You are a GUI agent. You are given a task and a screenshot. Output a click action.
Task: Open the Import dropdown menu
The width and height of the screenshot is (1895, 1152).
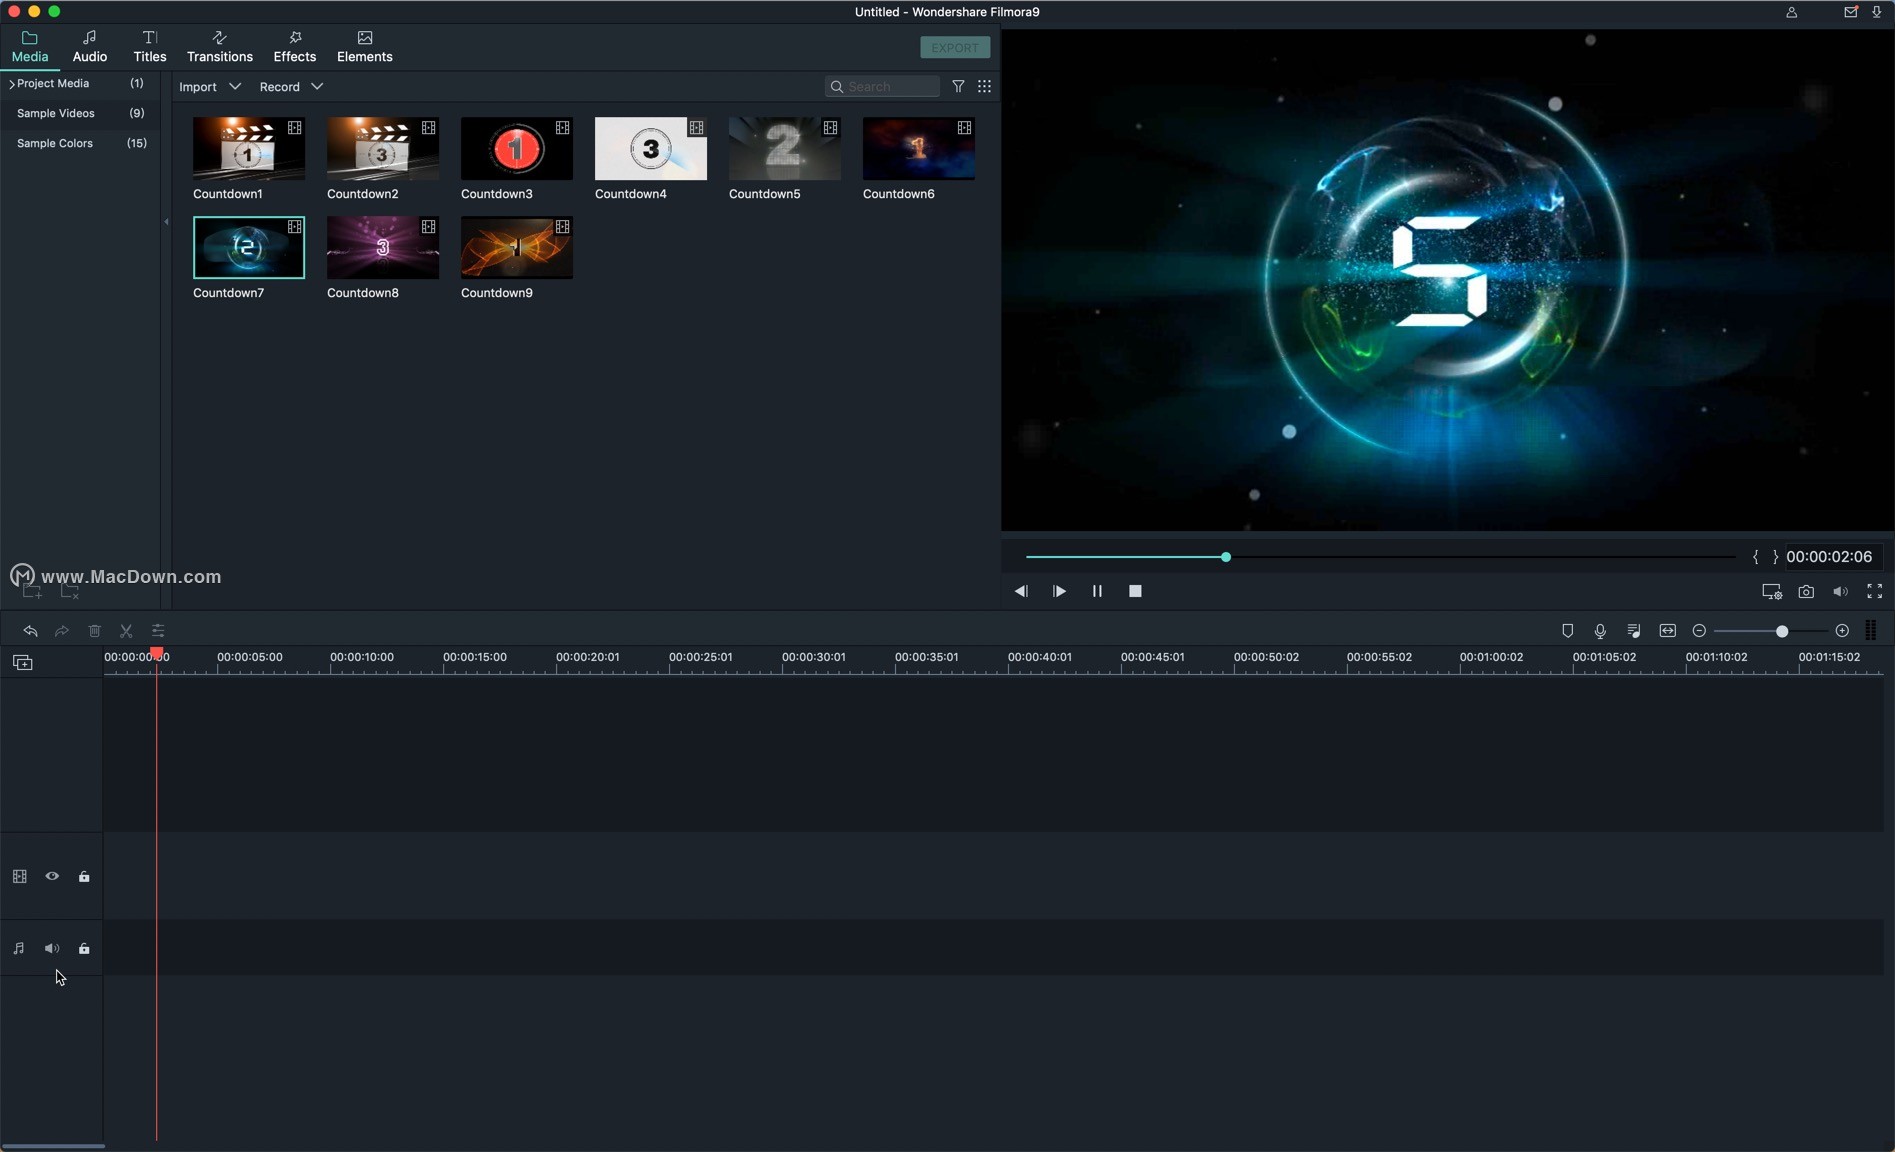pos(209,87)
